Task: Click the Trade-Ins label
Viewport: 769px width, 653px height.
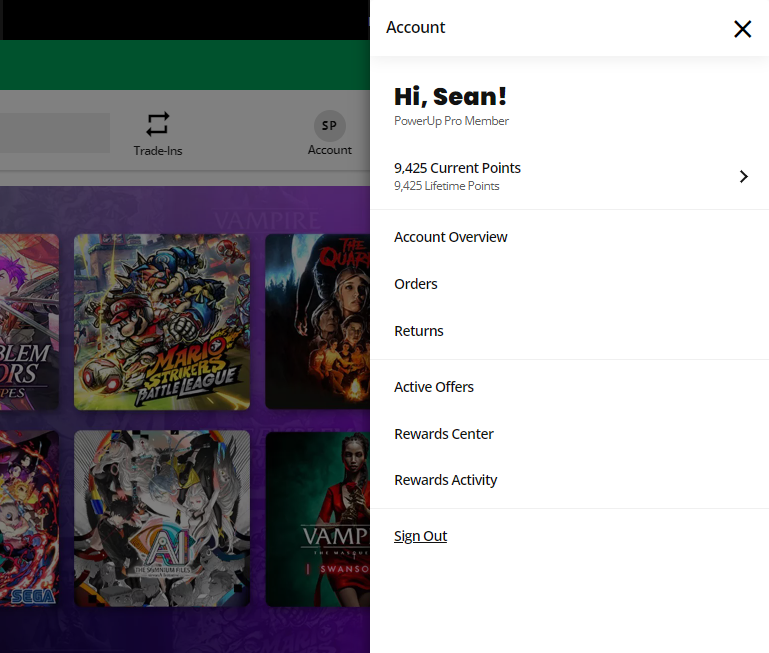Action: 158,151
